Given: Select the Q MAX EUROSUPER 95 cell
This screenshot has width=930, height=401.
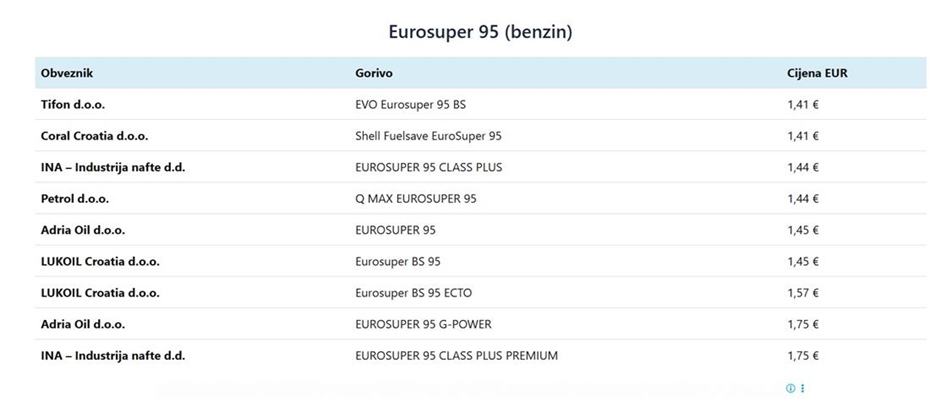Looking at the screenshot, I should click(416, 199).
